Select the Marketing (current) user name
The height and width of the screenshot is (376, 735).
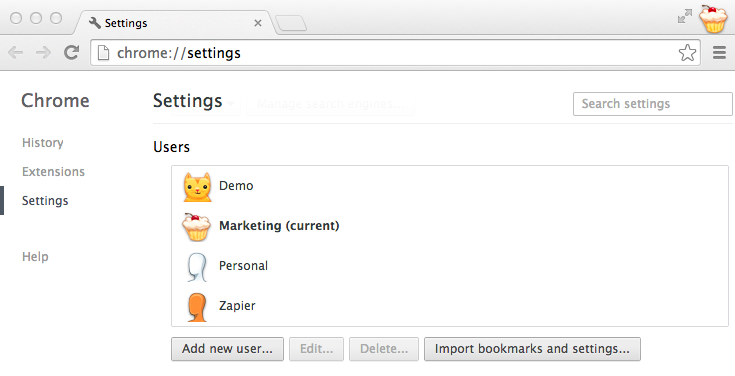[x=279, y=226]
